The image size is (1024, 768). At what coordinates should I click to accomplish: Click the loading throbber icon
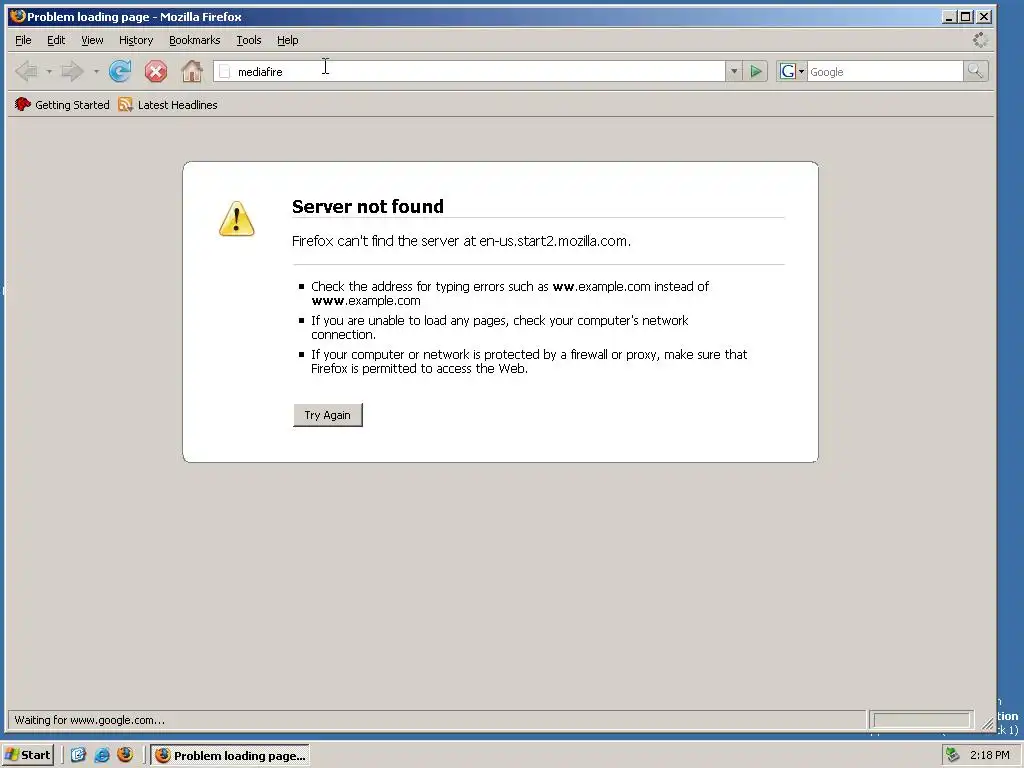tap(980, 40)
